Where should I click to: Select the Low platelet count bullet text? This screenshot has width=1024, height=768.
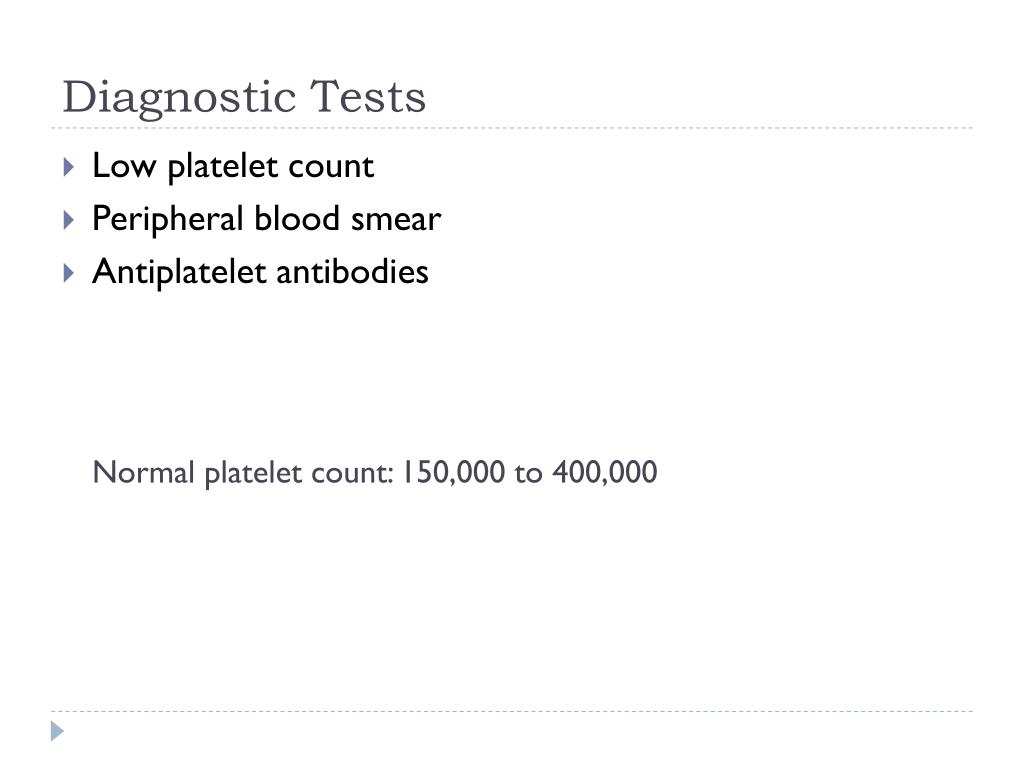click(233, 166)
